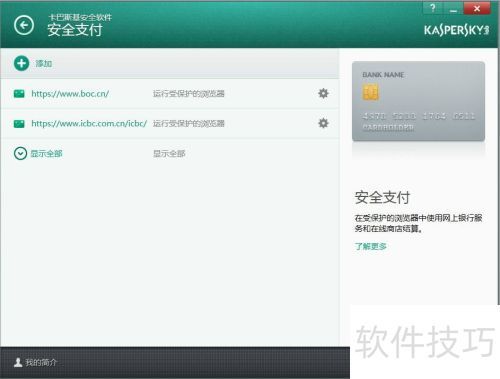Close the Kaspersky window
The height and width of the screenshot is (379, 500).
[x=477, y=8]
